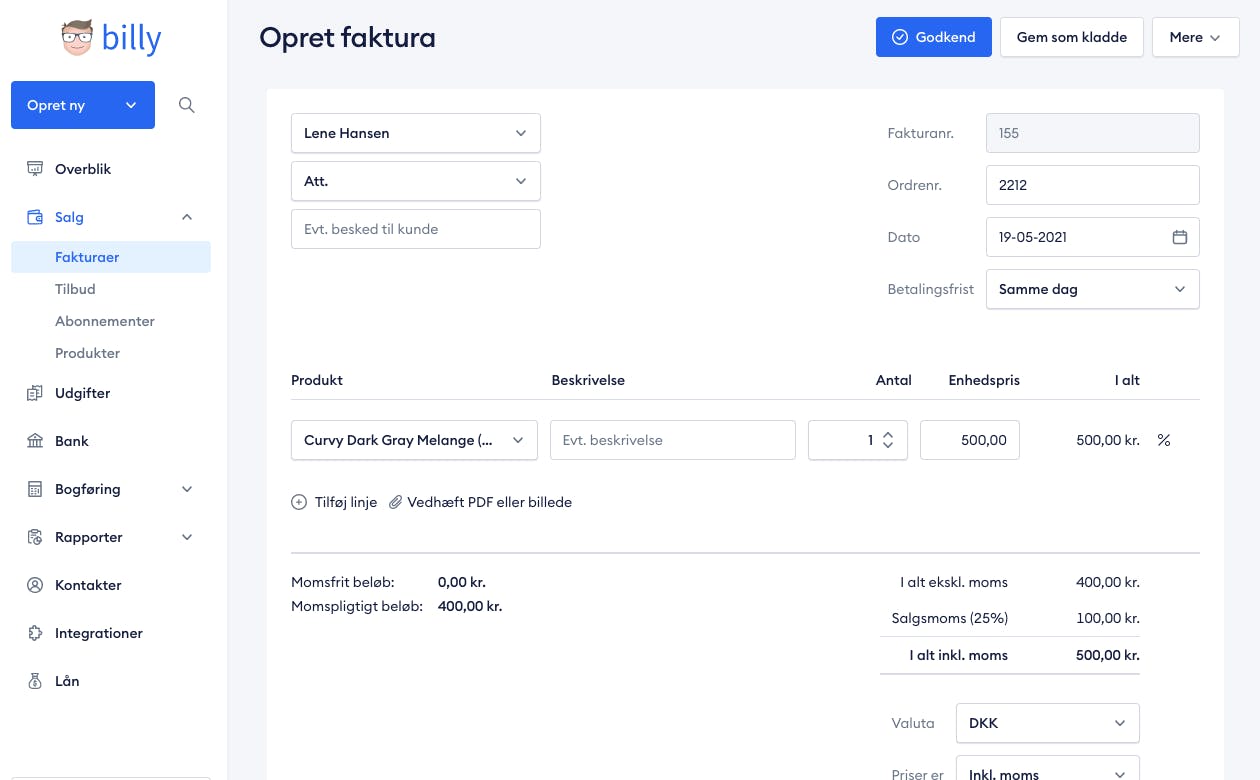The width and height of the screenshot is (1260, 780).
Task: Click the Godkend button
Action: click(933, 37)
